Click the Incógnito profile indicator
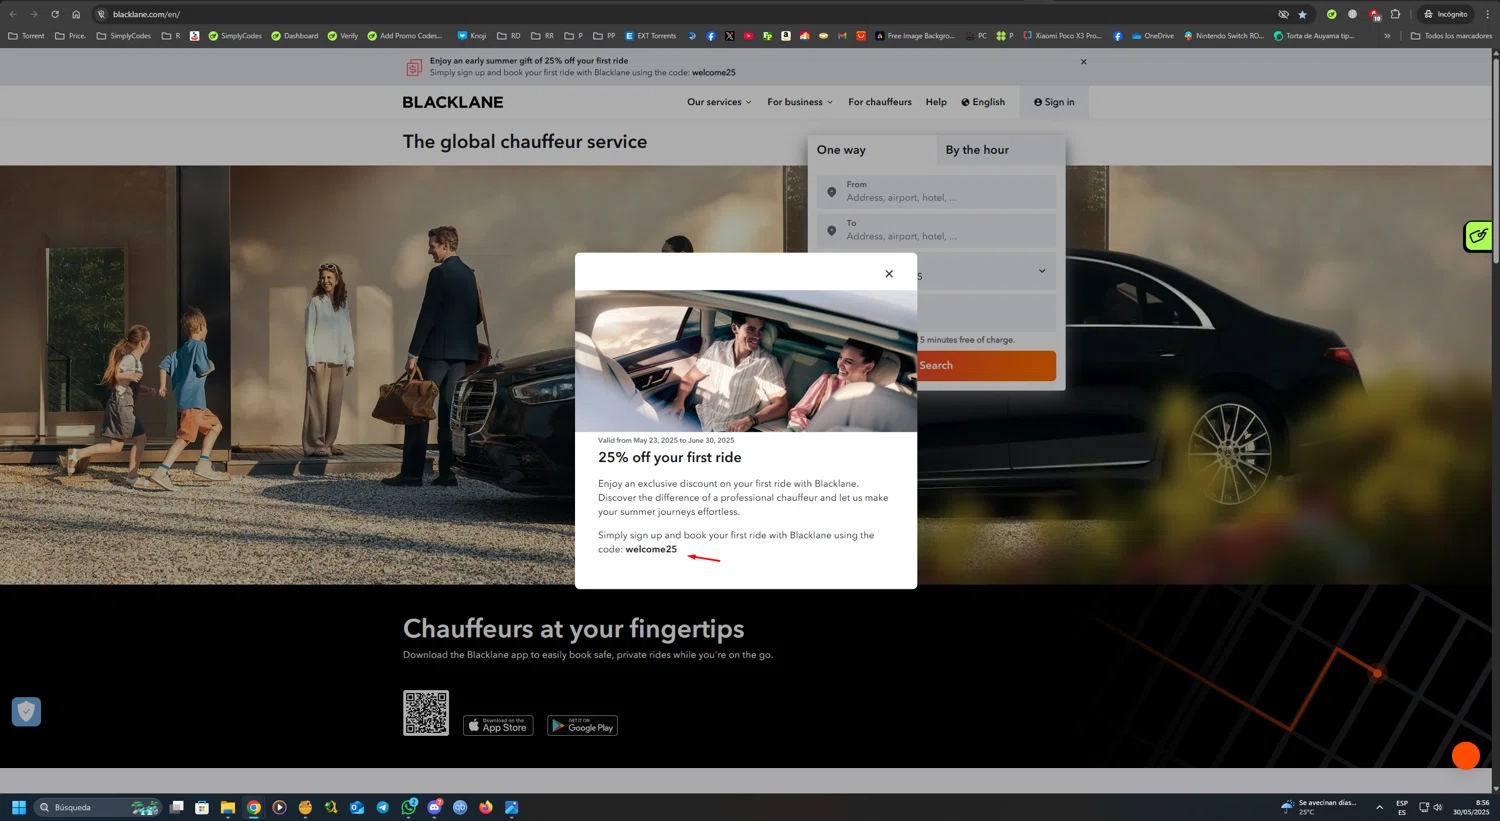This screenshot has width=1500, height=821. click(1446, 14)
